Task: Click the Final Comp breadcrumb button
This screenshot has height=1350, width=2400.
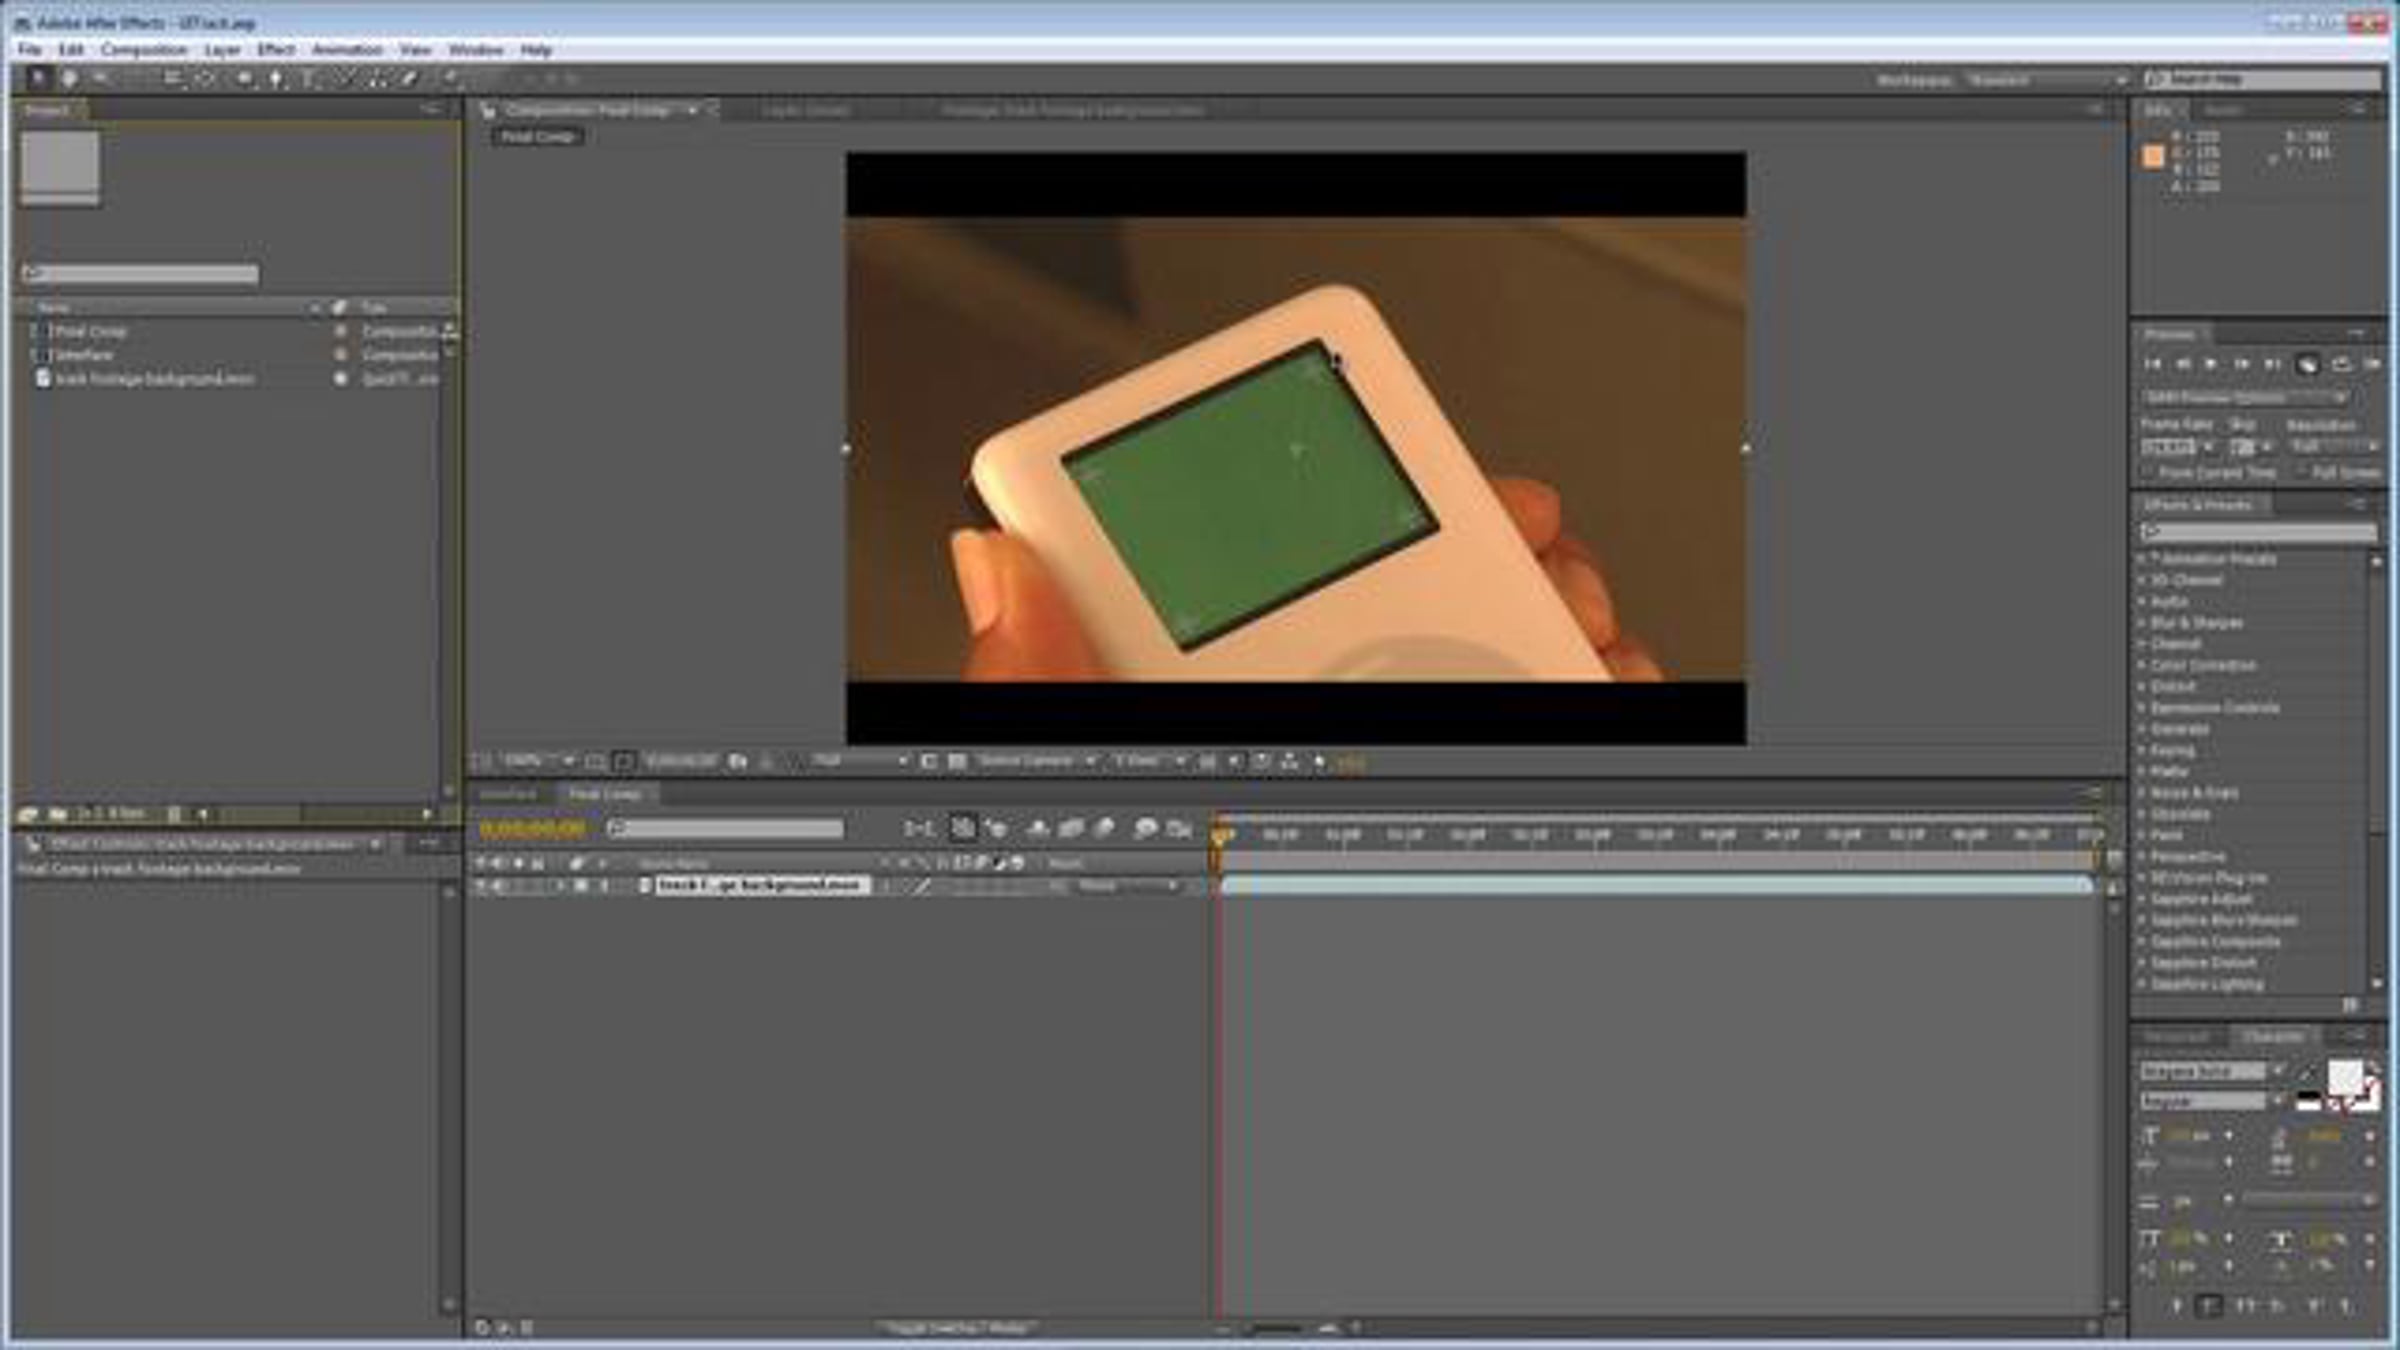Action: tap(537, 136)
